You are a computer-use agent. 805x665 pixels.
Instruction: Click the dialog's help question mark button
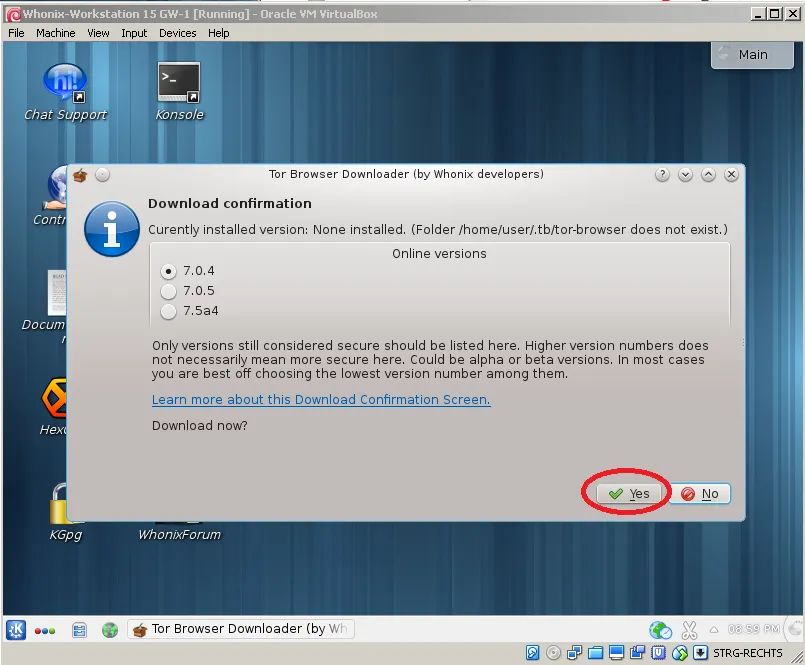[x=662, y=175]
